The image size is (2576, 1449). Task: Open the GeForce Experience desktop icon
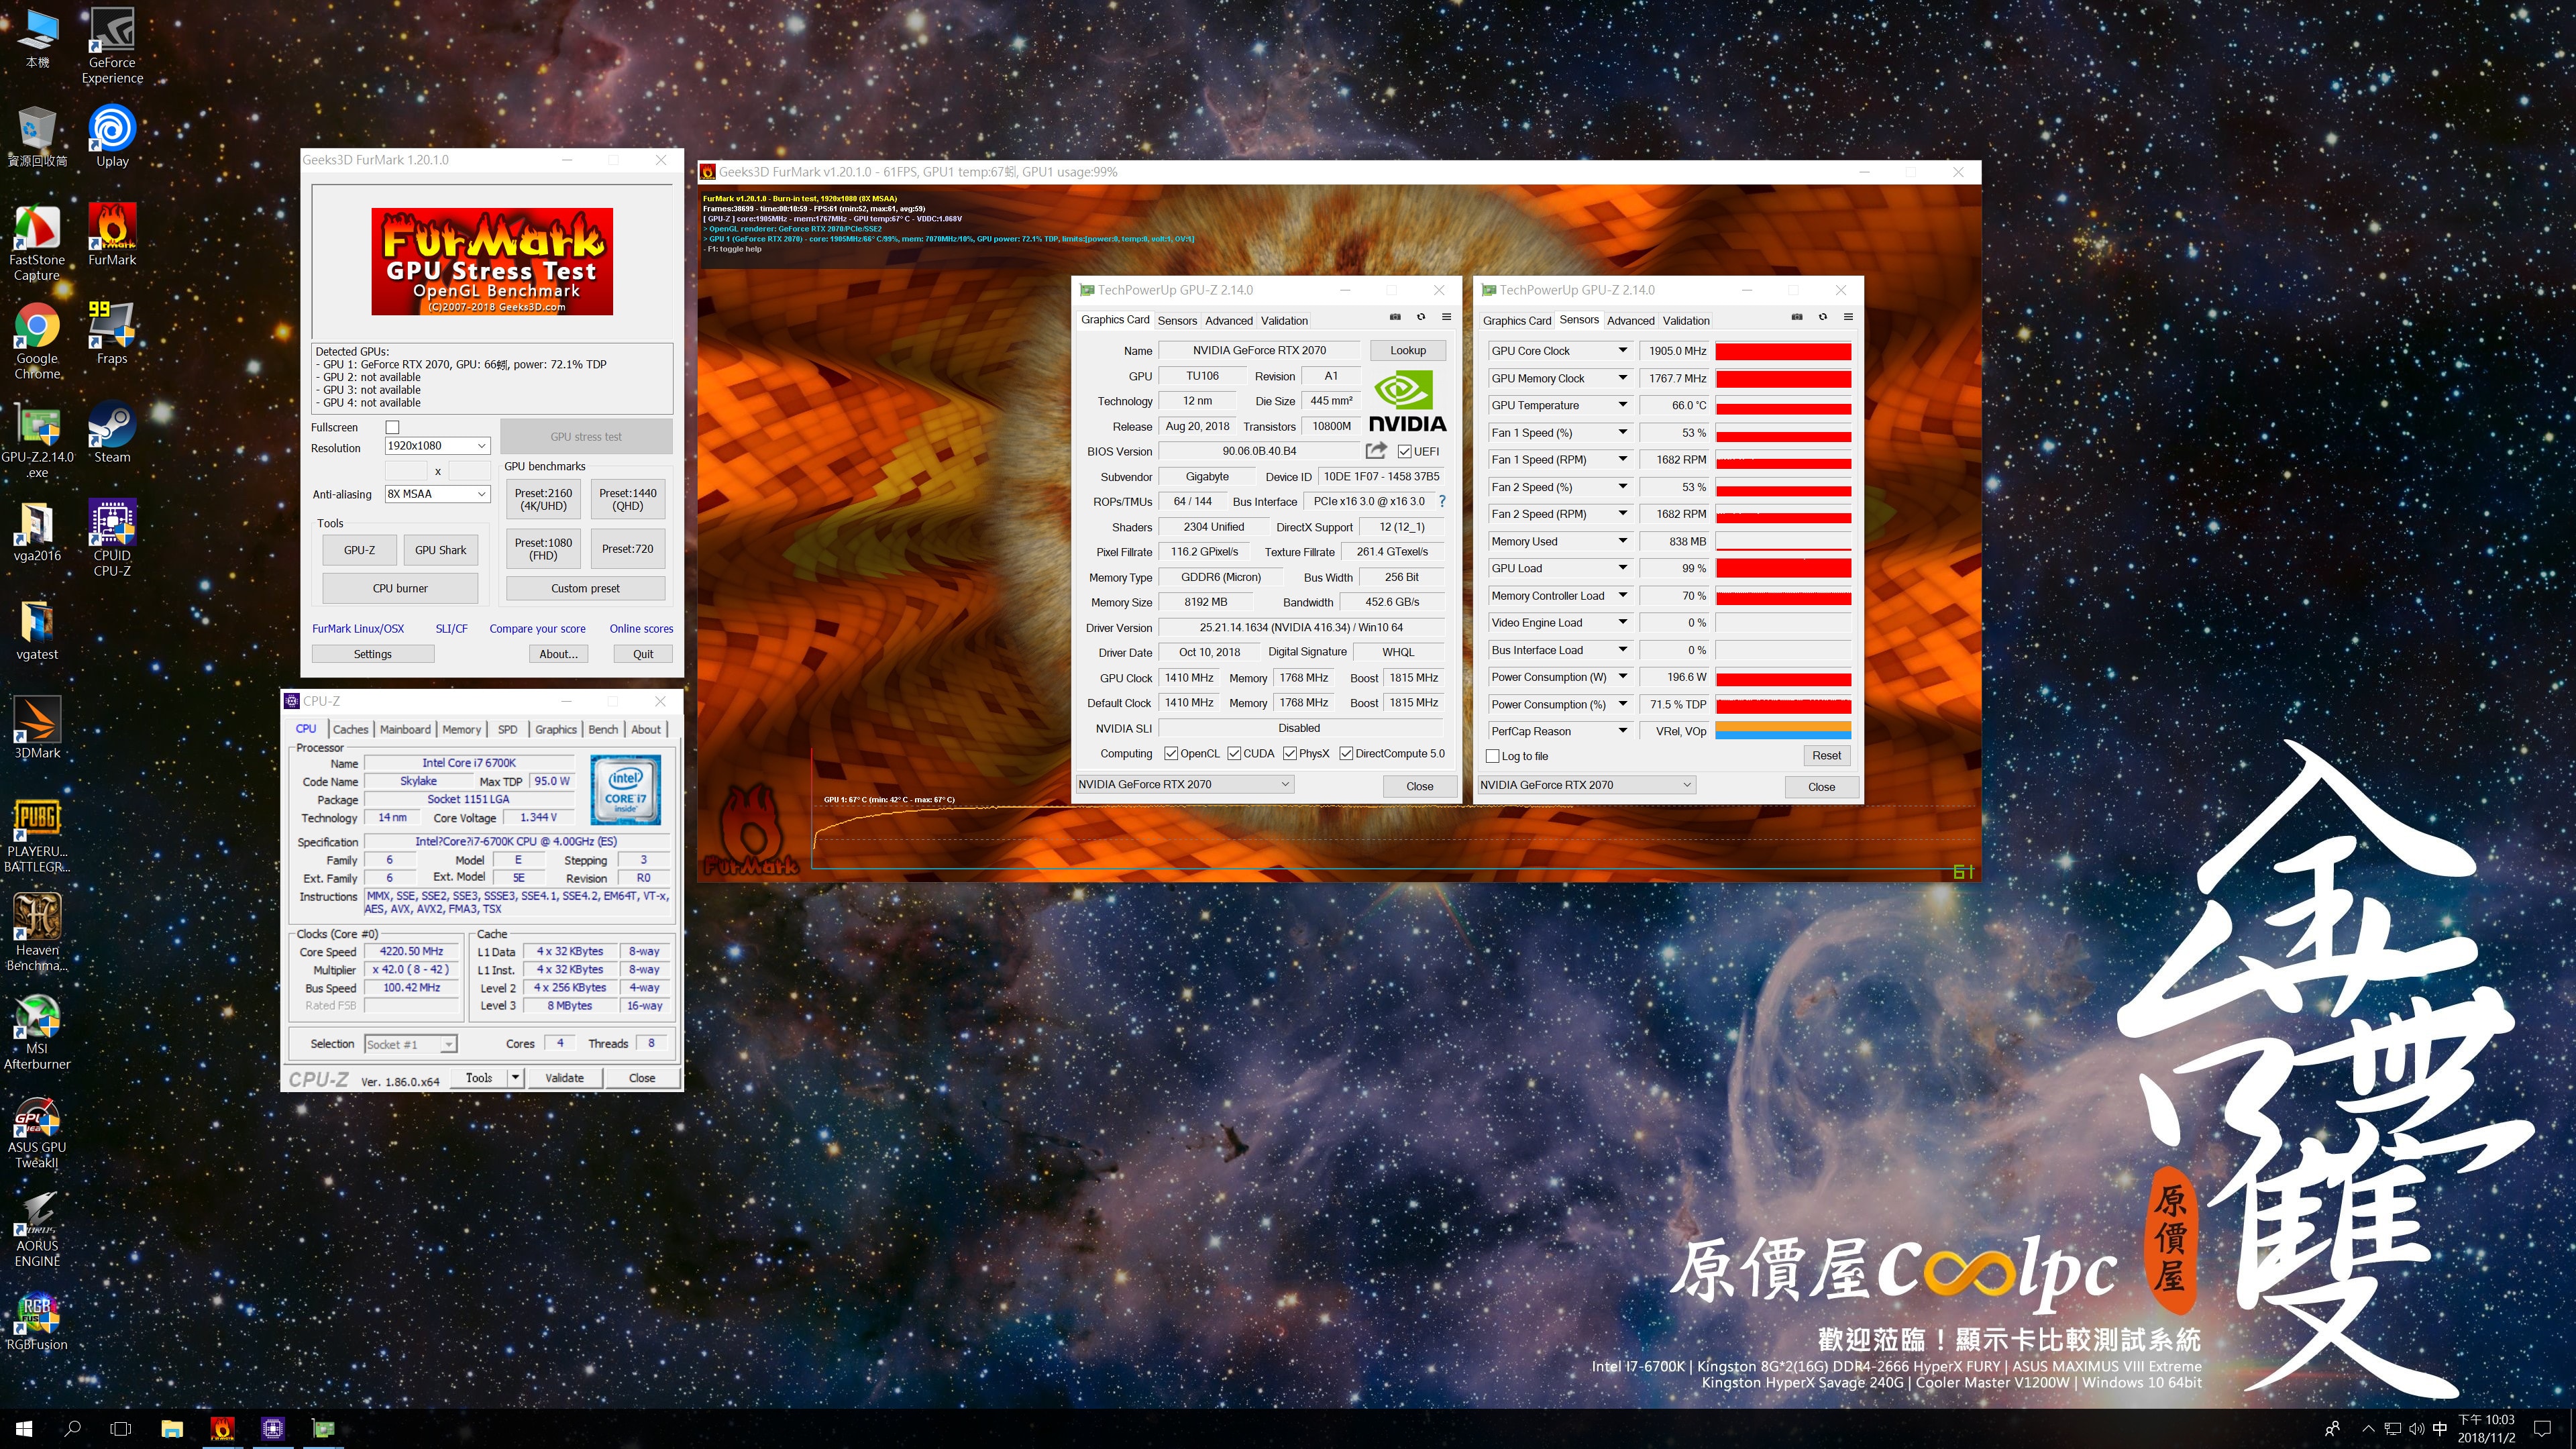point(112,45)
